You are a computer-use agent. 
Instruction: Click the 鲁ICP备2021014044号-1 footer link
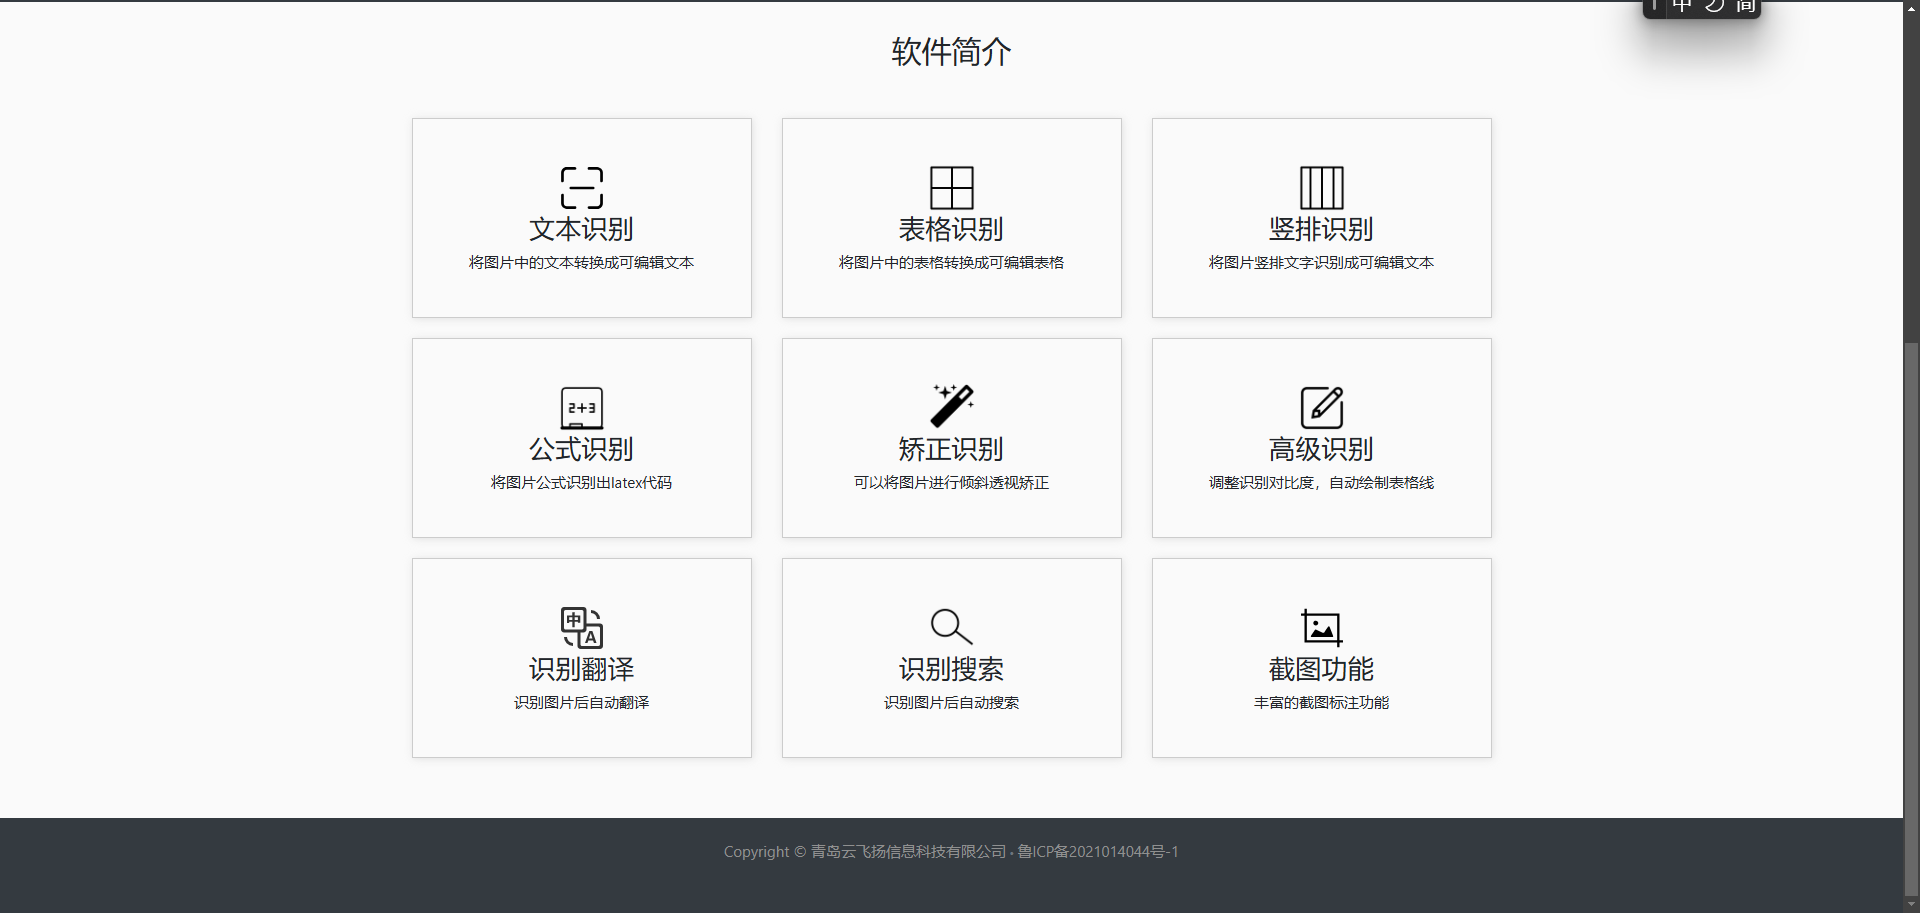pos(1098,852)
